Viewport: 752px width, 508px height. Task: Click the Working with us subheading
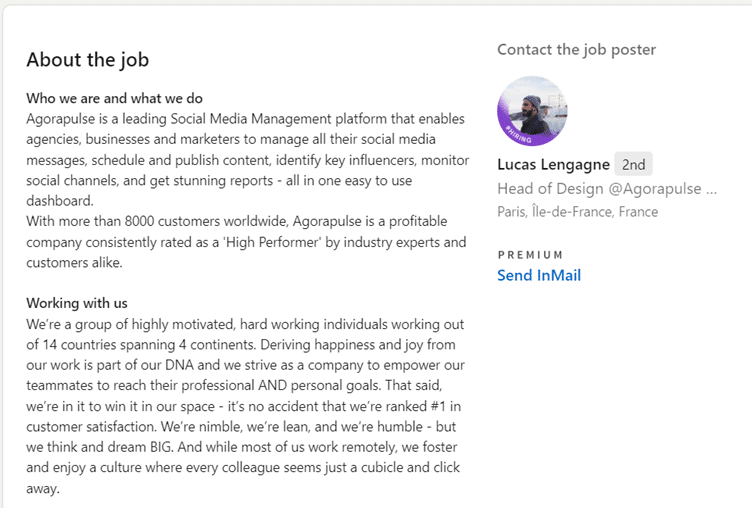(77, 303)
